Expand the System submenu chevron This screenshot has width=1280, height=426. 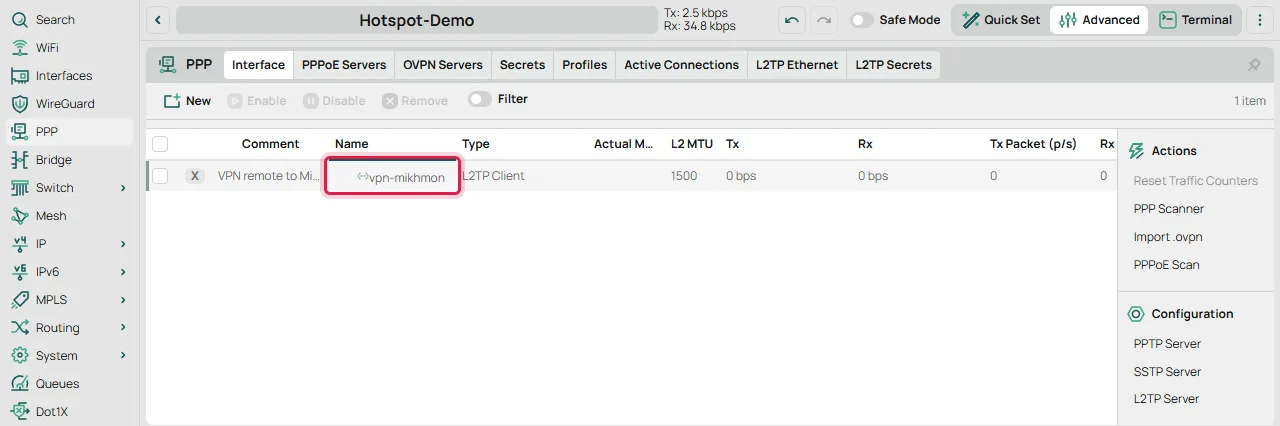click(x=123, y=356)
